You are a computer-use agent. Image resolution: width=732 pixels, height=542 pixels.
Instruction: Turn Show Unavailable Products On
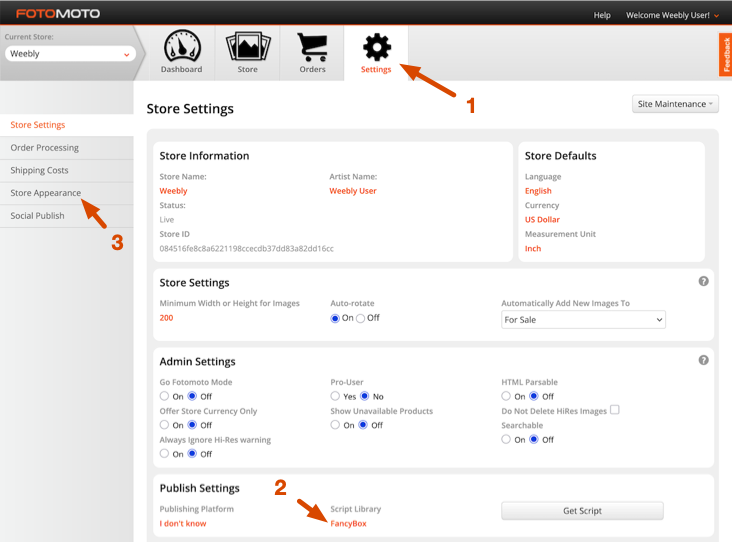(x=335, y=424)
